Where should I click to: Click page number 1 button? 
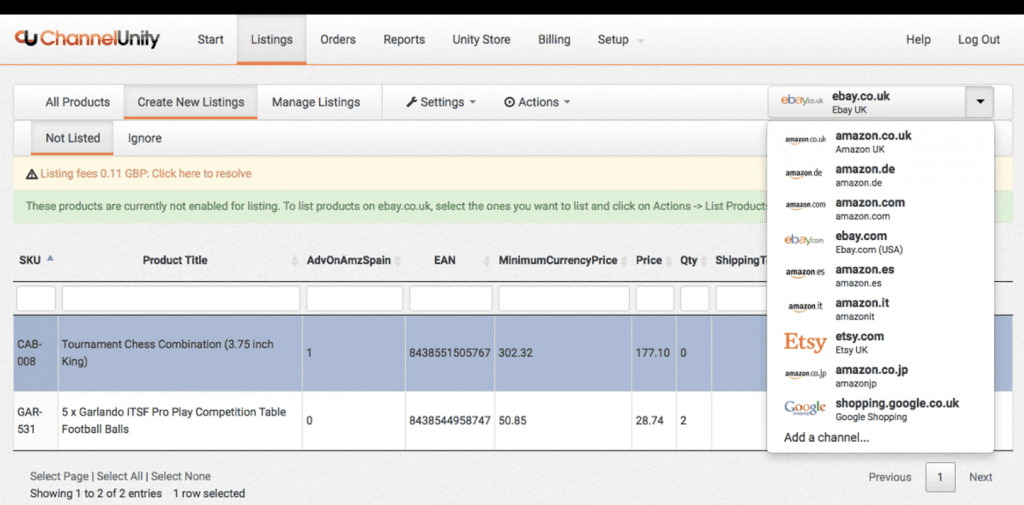[940, 477]
